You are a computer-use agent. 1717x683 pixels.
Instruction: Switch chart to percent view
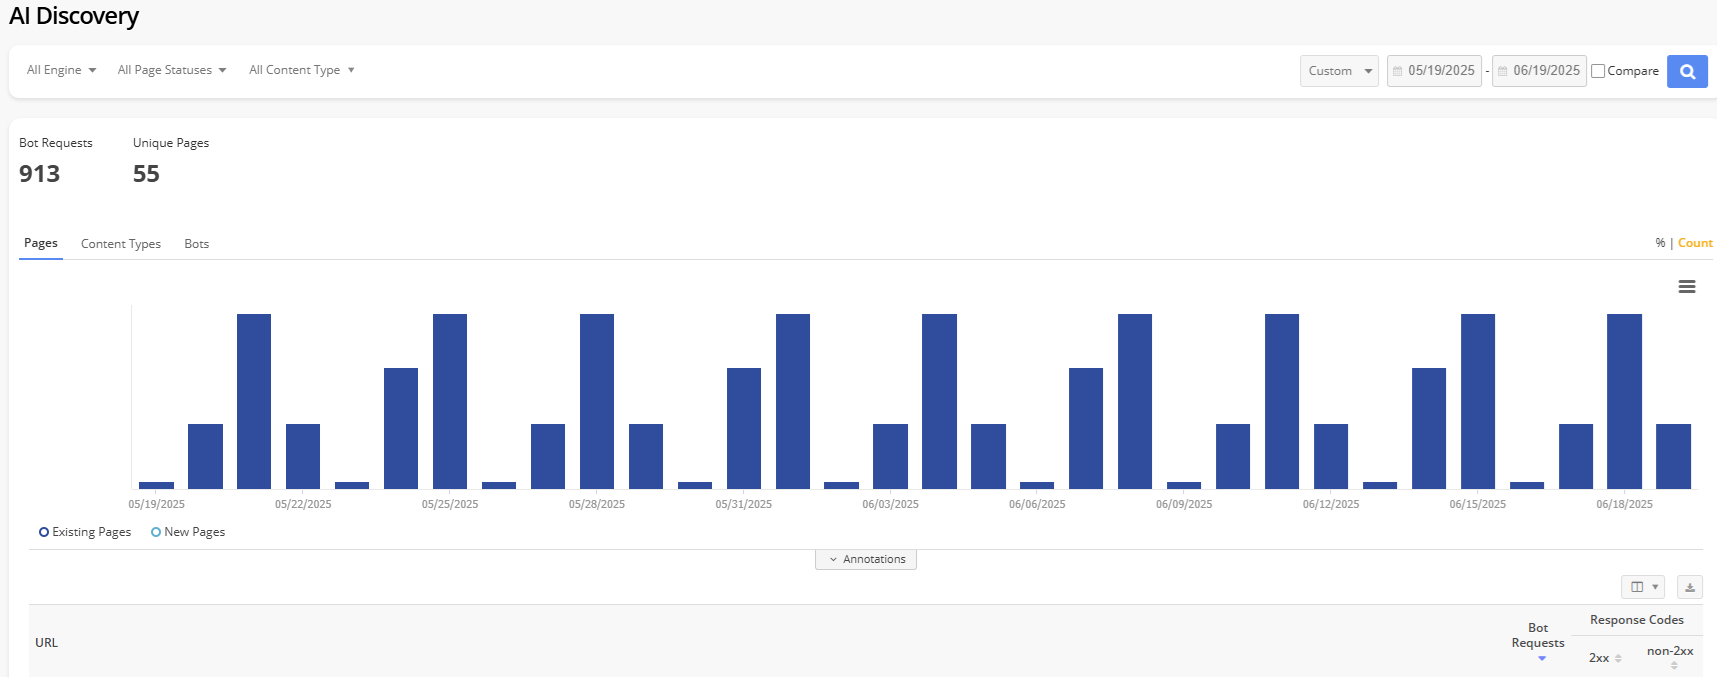click(1660, 243)
